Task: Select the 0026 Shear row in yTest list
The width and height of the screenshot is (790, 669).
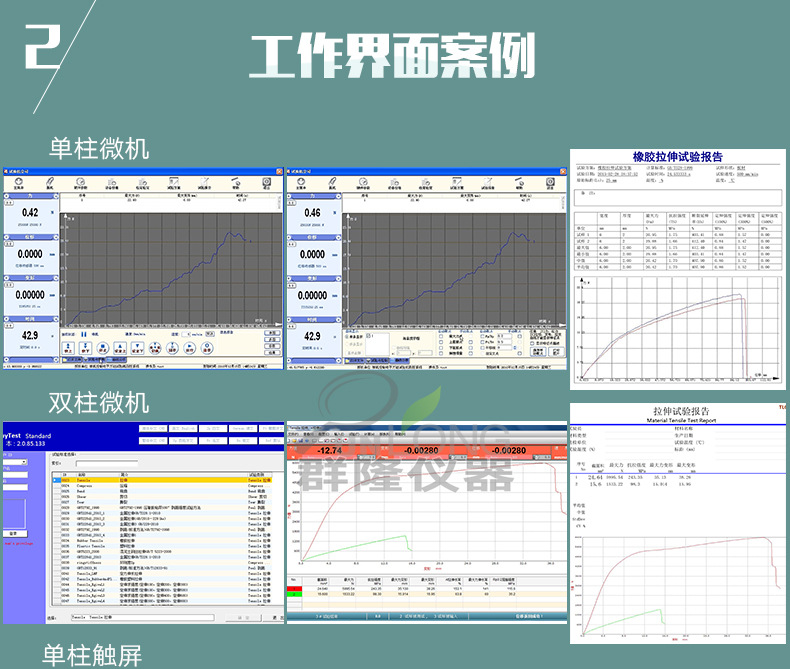Action: [162, 497]
